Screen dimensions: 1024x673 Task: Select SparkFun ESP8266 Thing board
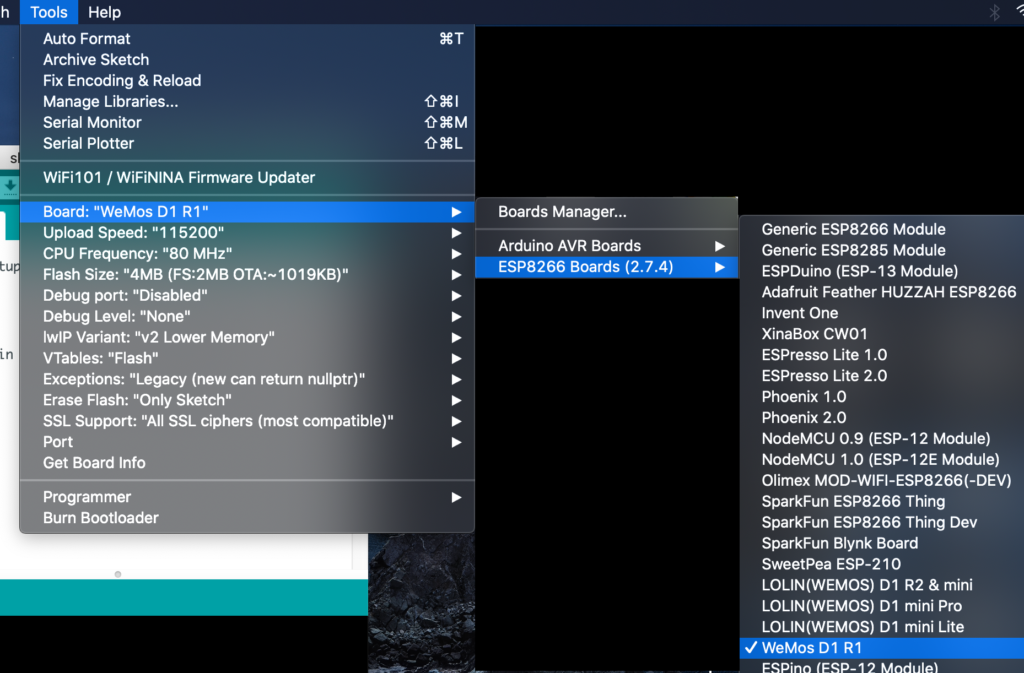[882, 501]
